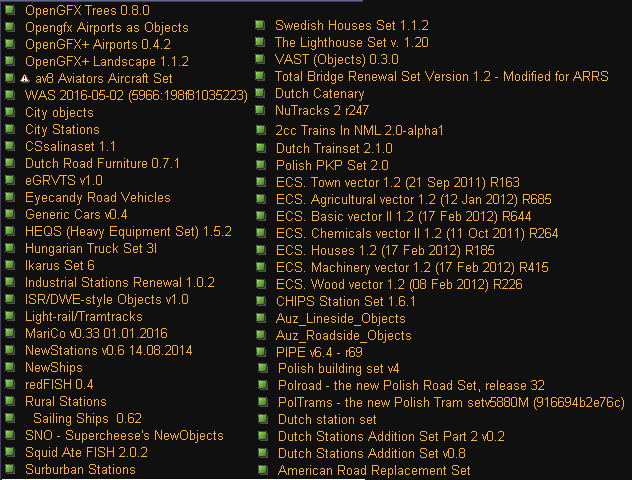
Task: Click green square beside CHIPS Station Set 1.6.1
Action: coord(261,301)
